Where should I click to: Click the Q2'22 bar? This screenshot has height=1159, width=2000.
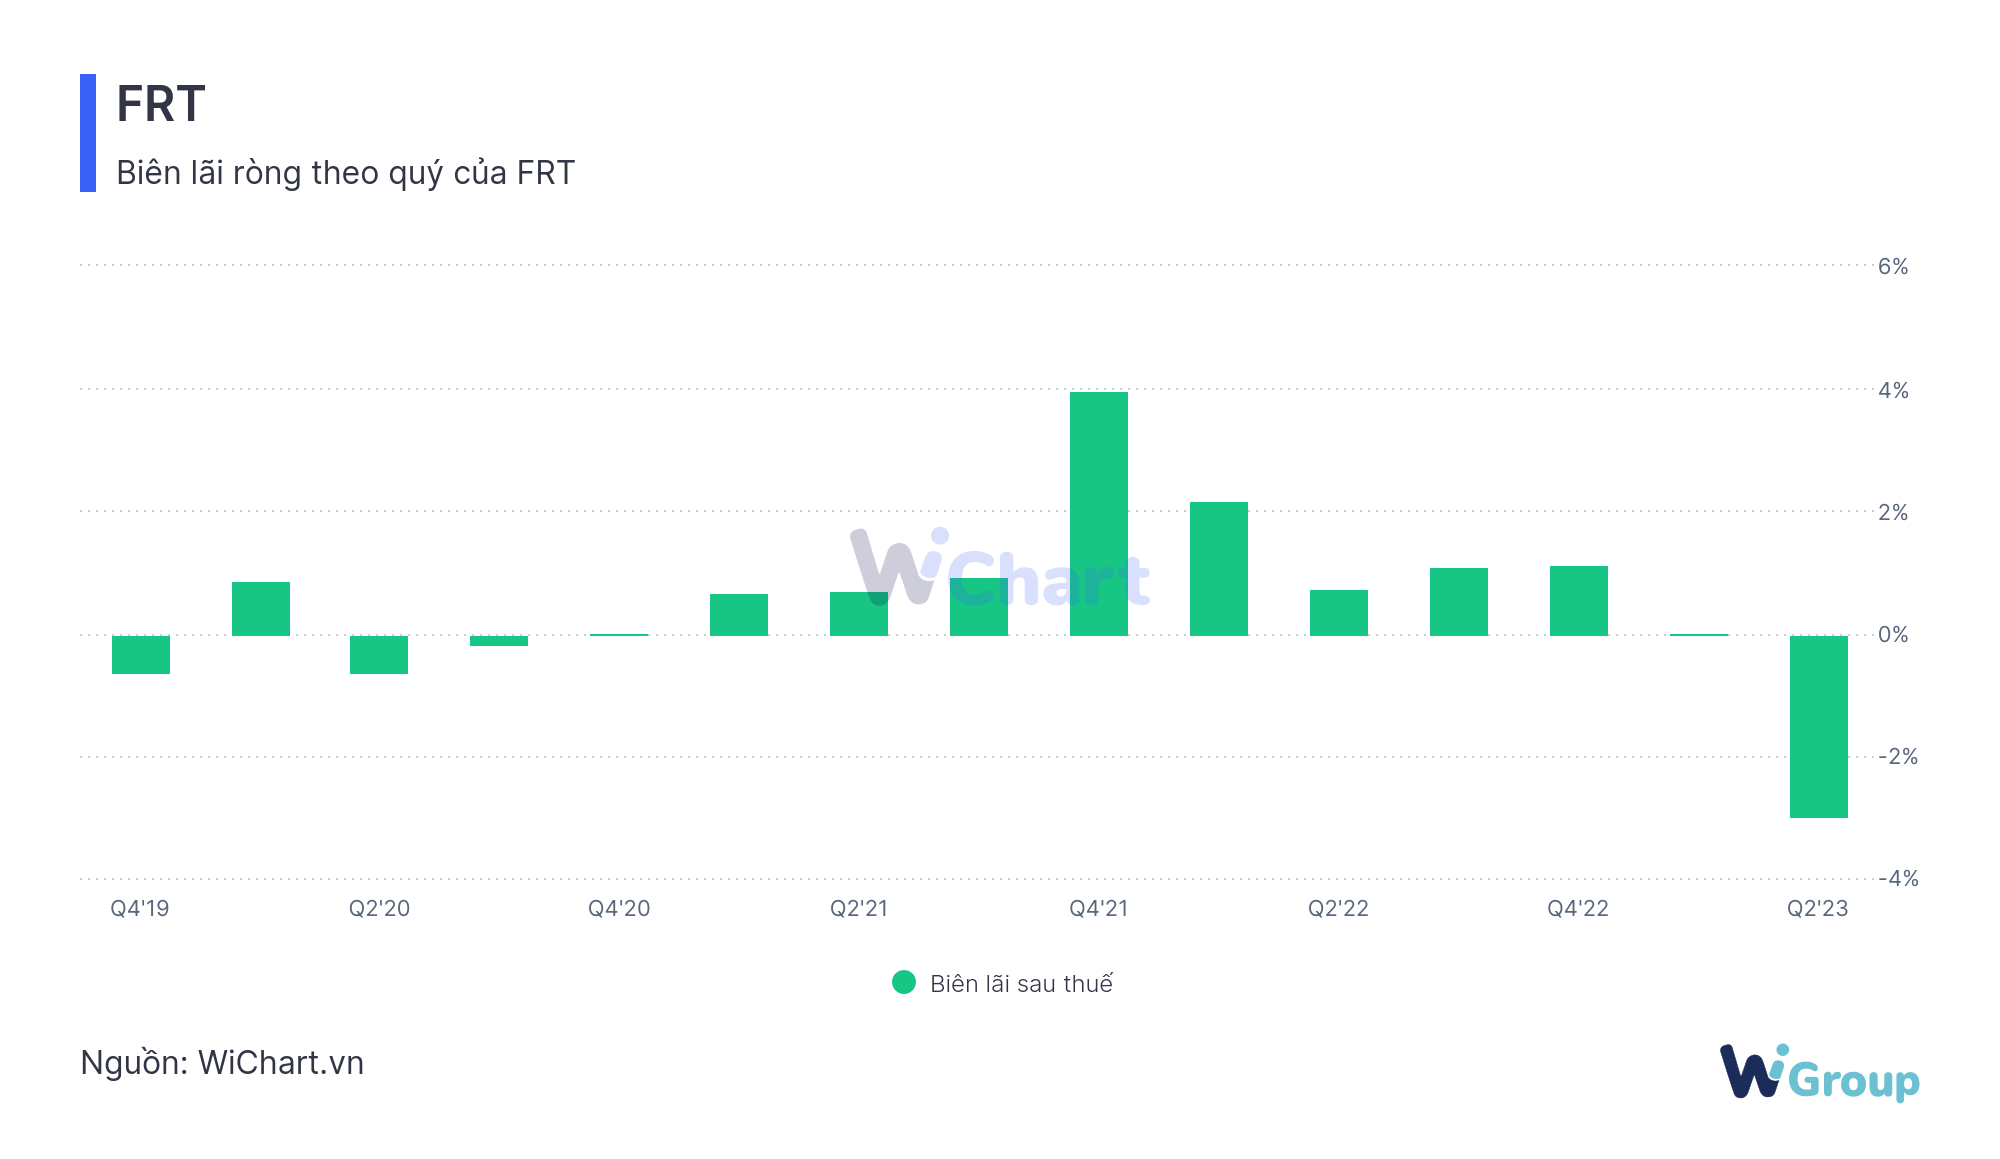tap(1339, 613)
